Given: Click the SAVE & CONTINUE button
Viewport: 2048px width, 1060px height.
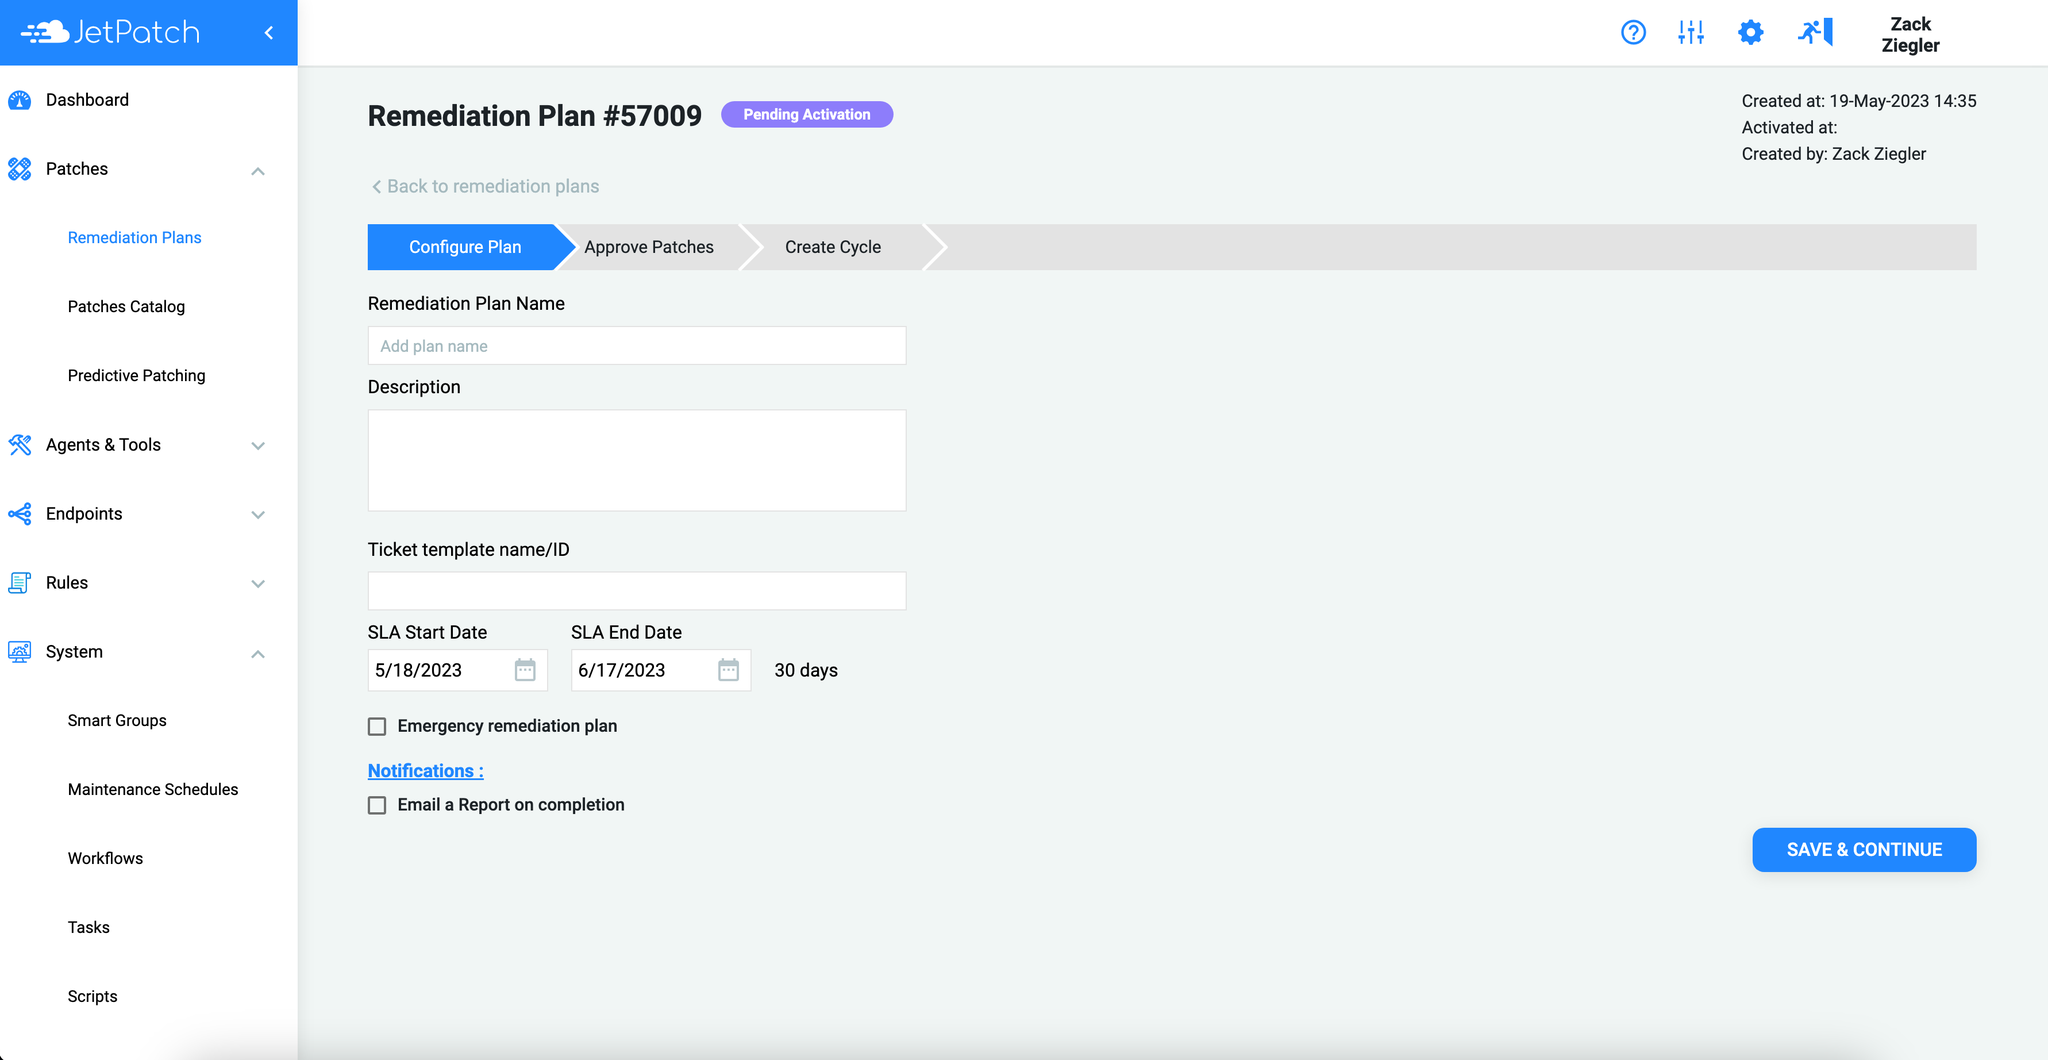Looking at the screenshot, I should pos(1863,849).
